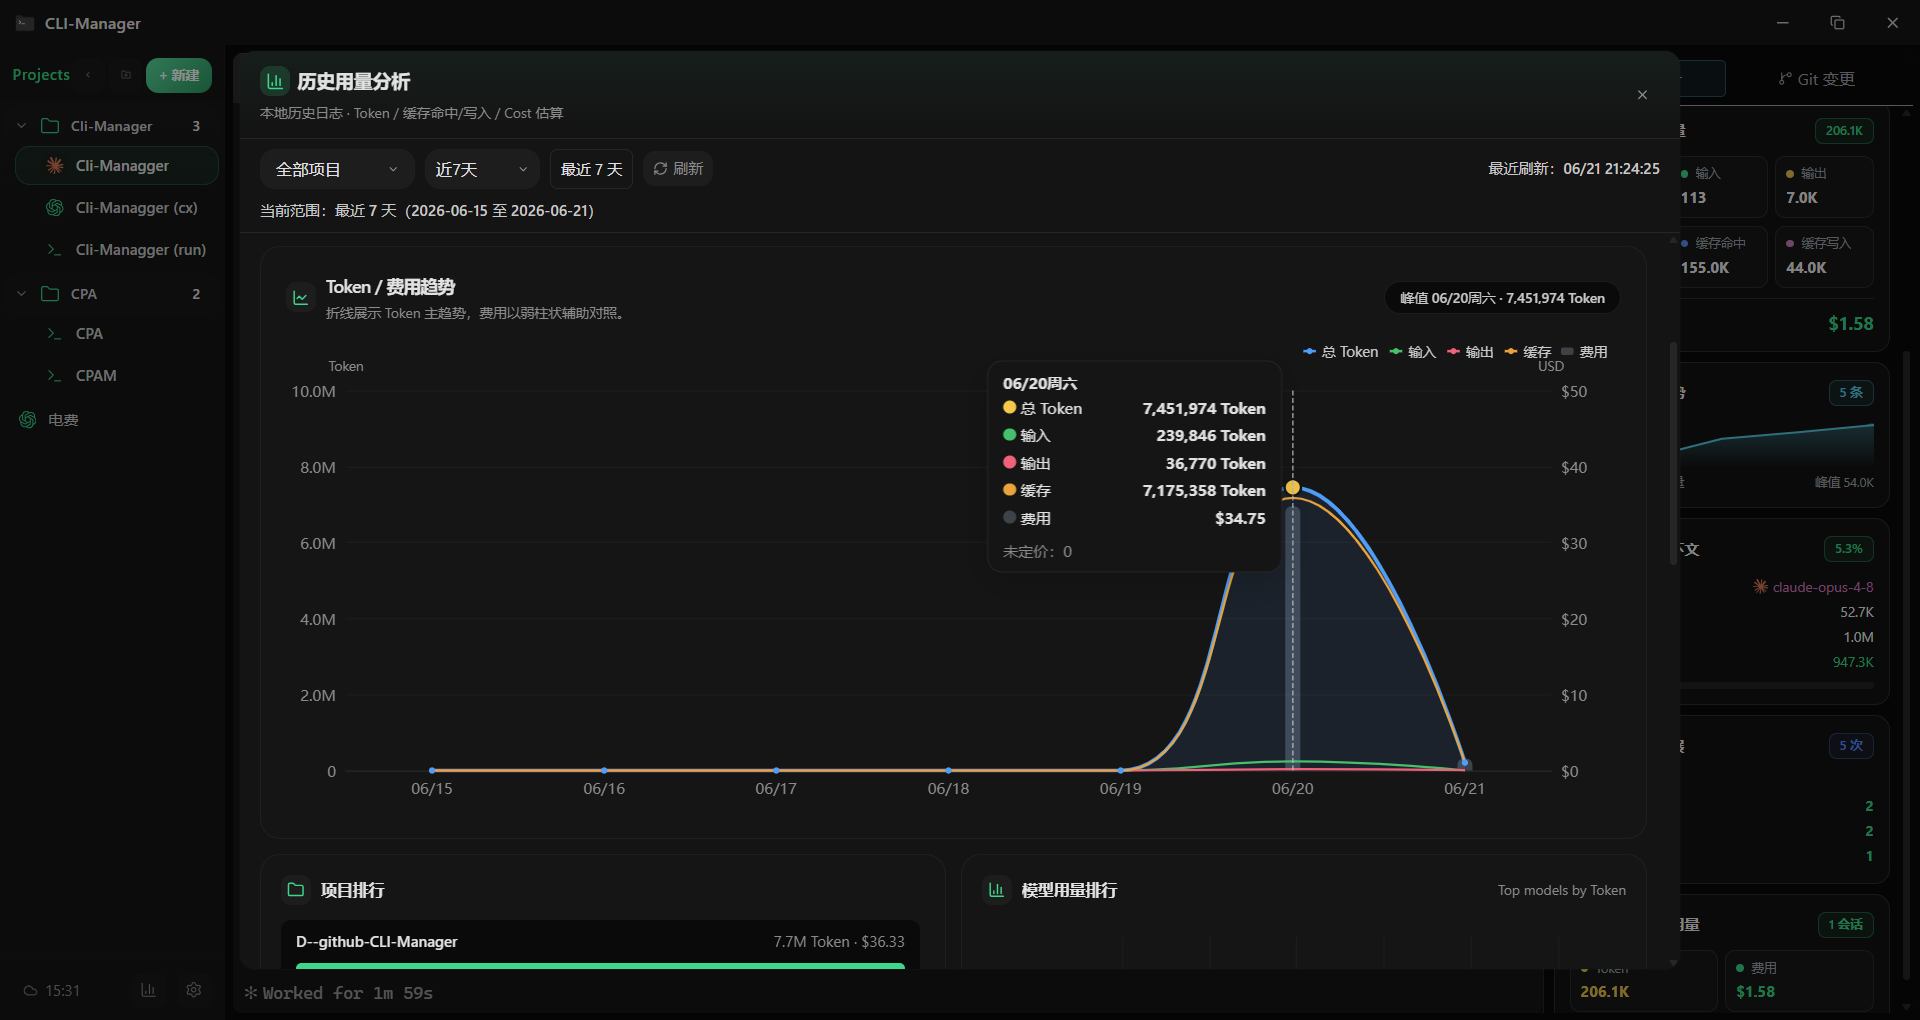1920x1020 pixels.
Task: Click the trend line icon beside Token / 费用趋势
Action: [300, 297]
